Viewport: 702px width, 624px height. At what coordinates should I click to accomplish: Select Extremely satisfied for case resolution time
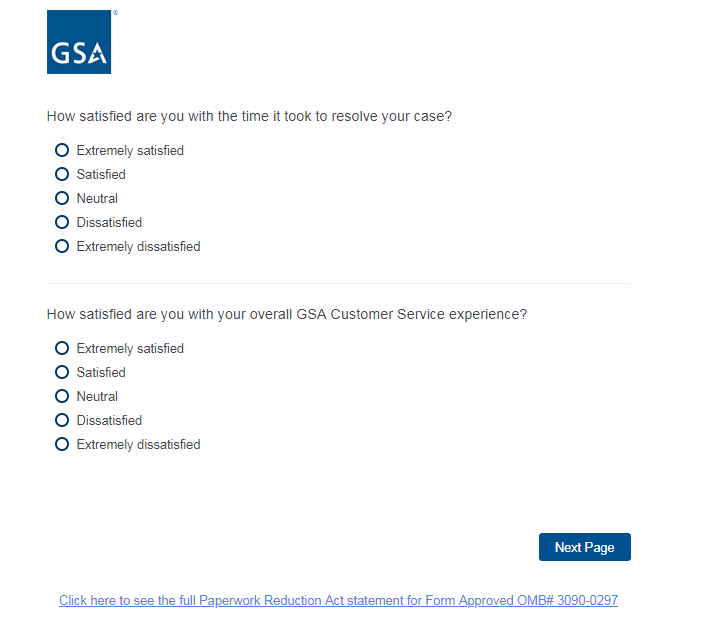coord(62,150)
